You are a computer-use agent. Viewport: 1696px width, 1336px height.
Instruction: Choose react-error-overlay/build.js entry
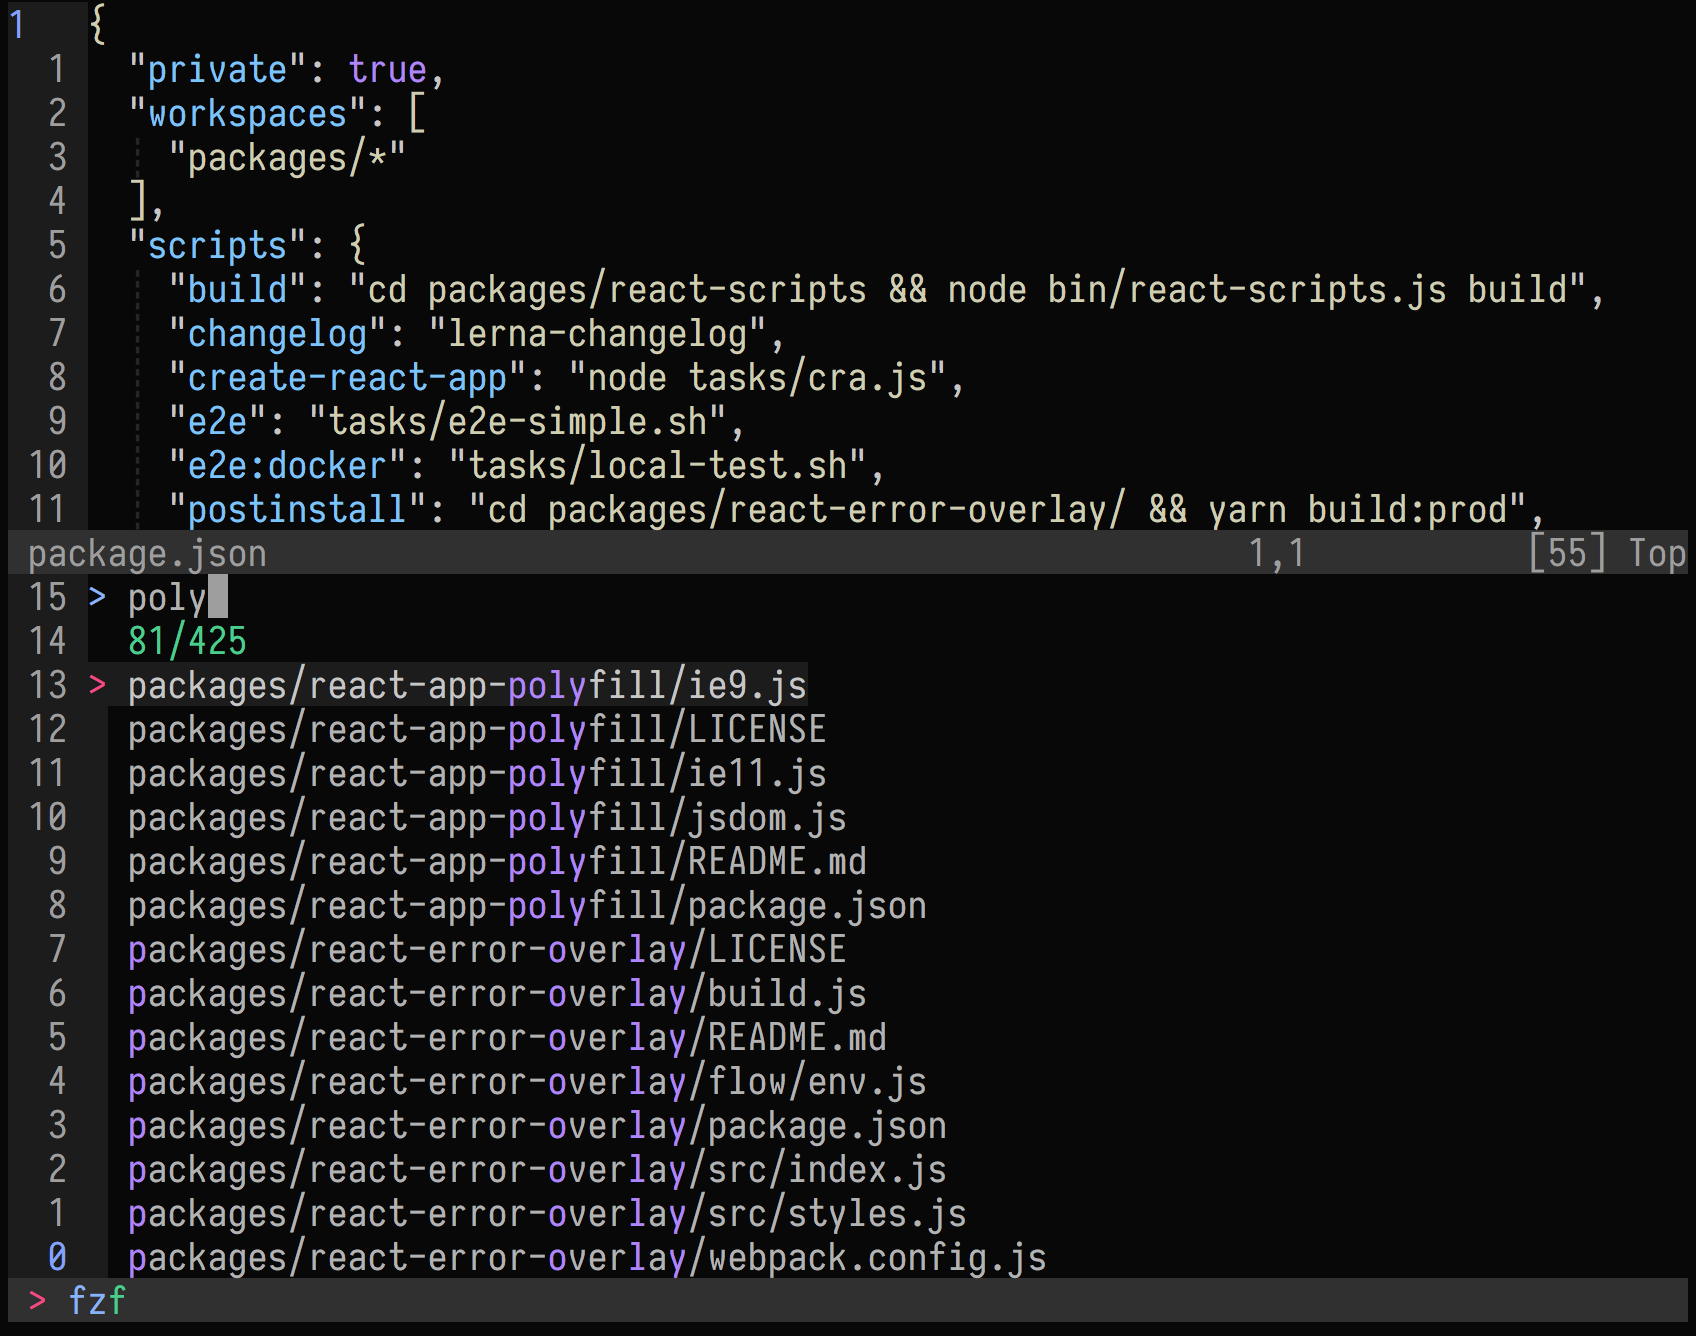[x=497, y=994]
